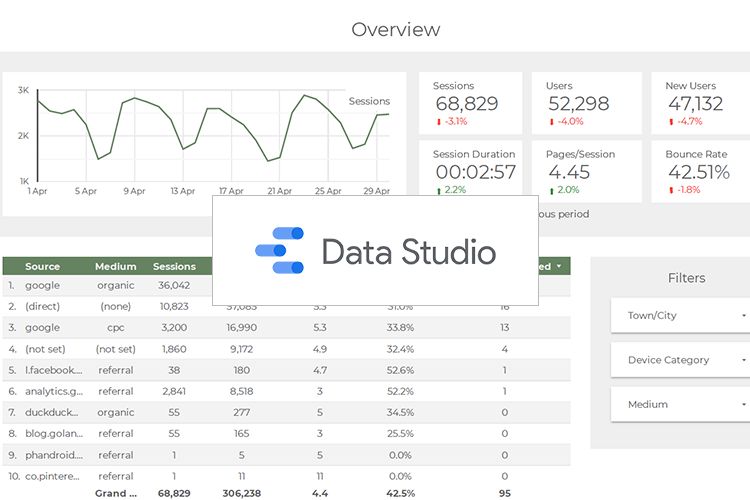Click the Data Studio logo icon
Image resolution: width=750 pixels, height=500 pixels.
pos(280,250)
